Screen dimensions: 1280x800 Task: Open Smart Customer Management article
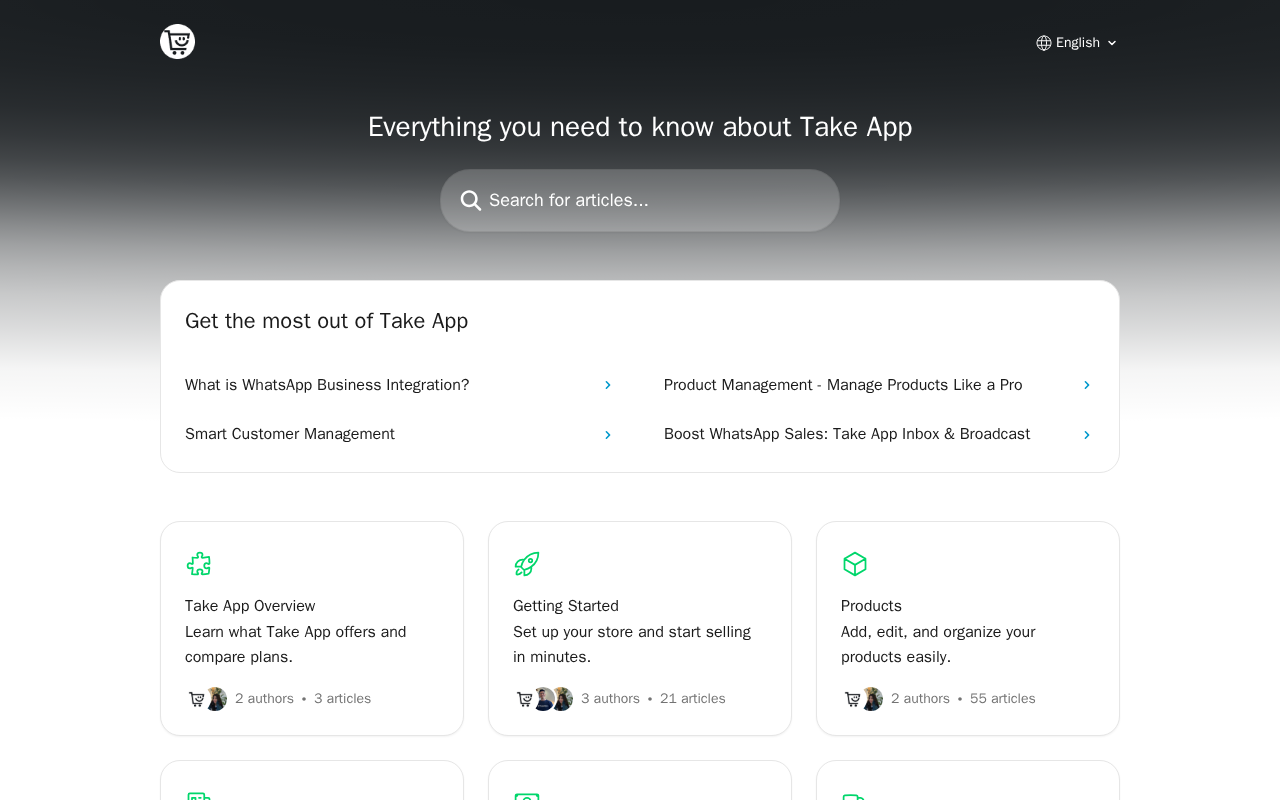click(x=290, y=434)
